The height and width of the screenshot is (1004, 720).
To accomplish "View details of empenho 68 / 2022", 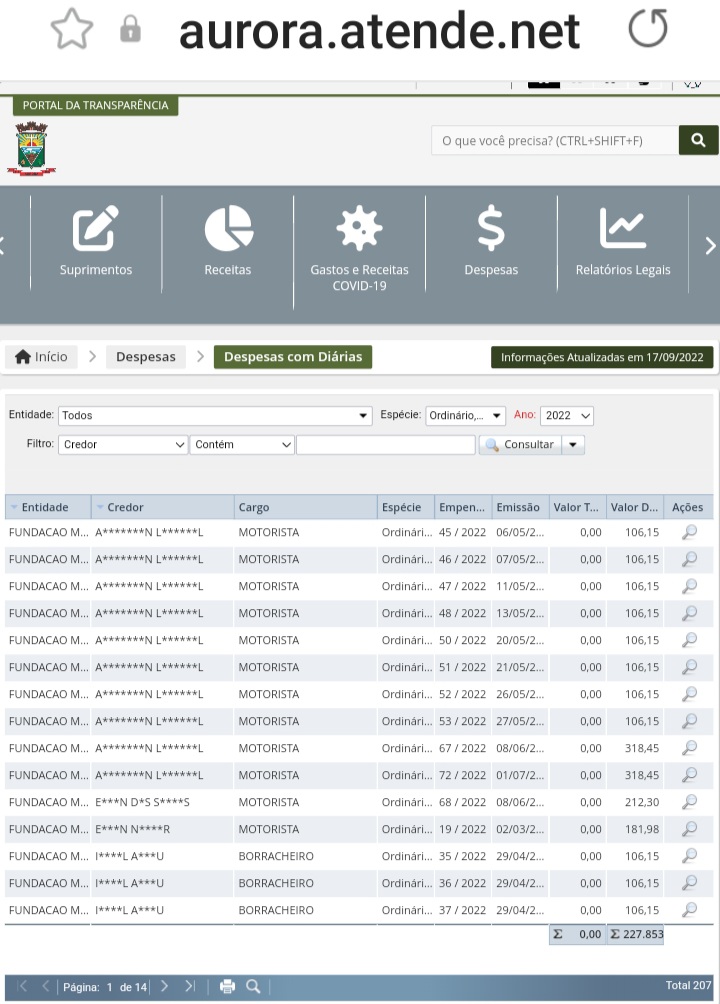I will [689, 802].
